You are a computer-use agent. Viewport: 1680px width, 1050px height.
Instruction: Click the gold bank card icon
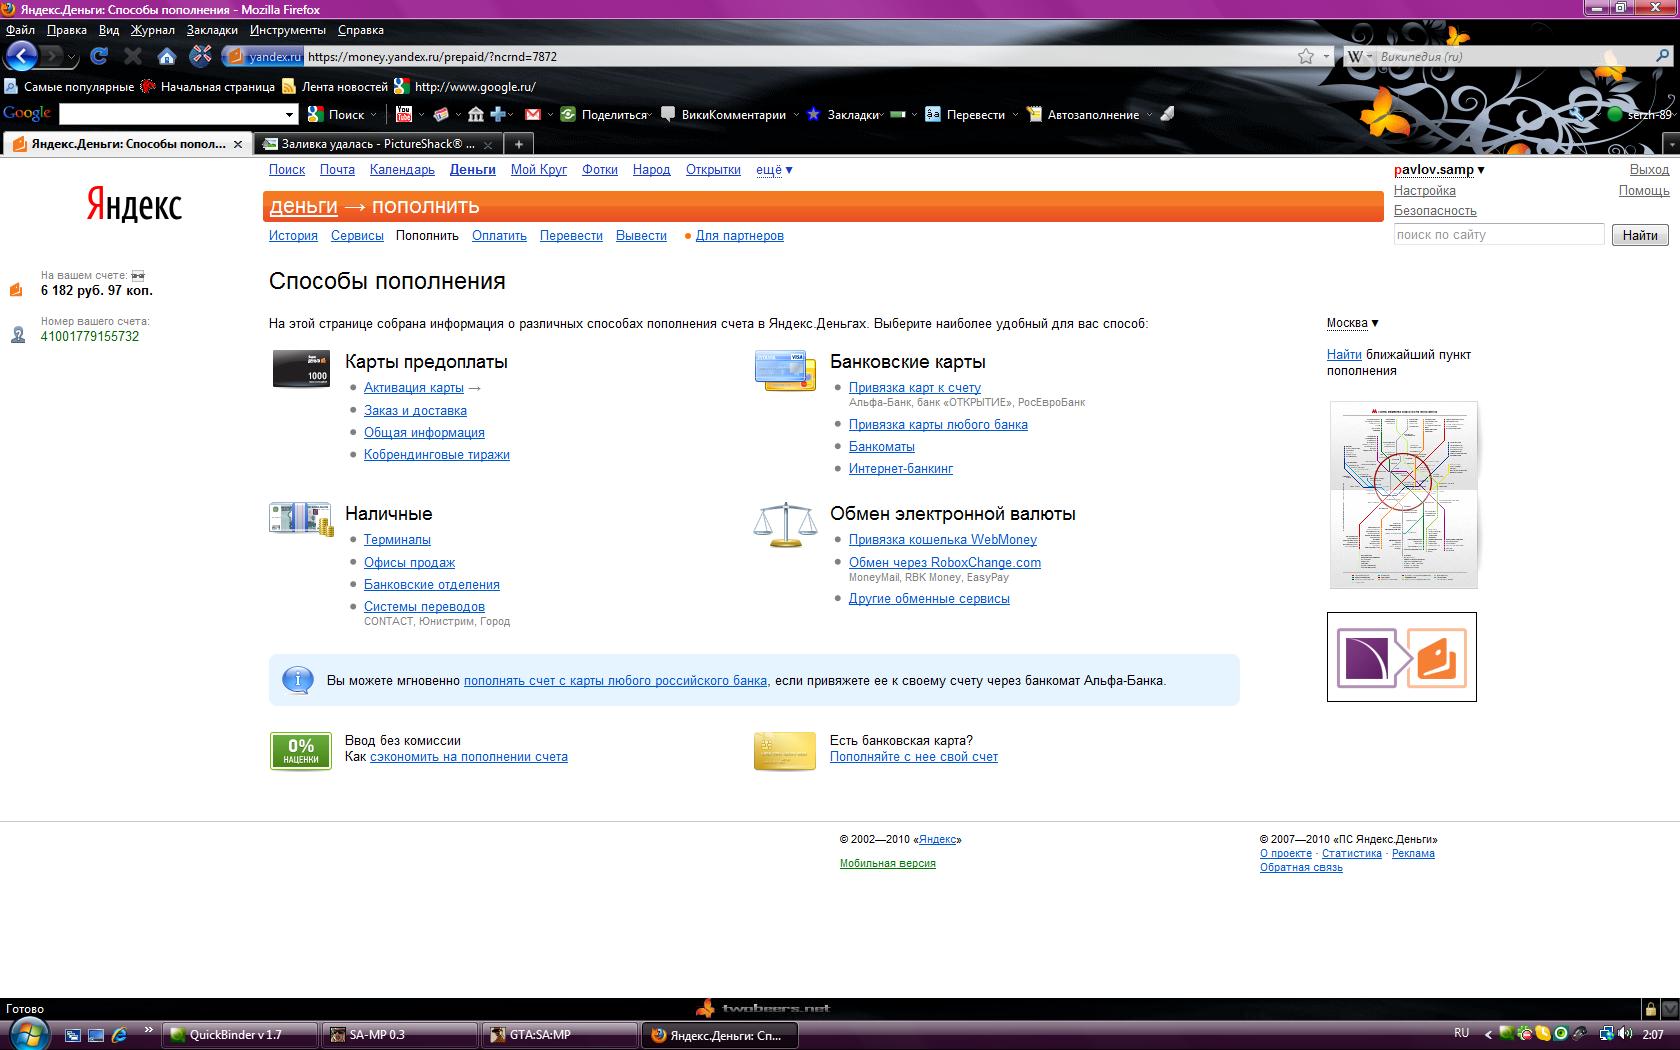click(x=785, y=751)
